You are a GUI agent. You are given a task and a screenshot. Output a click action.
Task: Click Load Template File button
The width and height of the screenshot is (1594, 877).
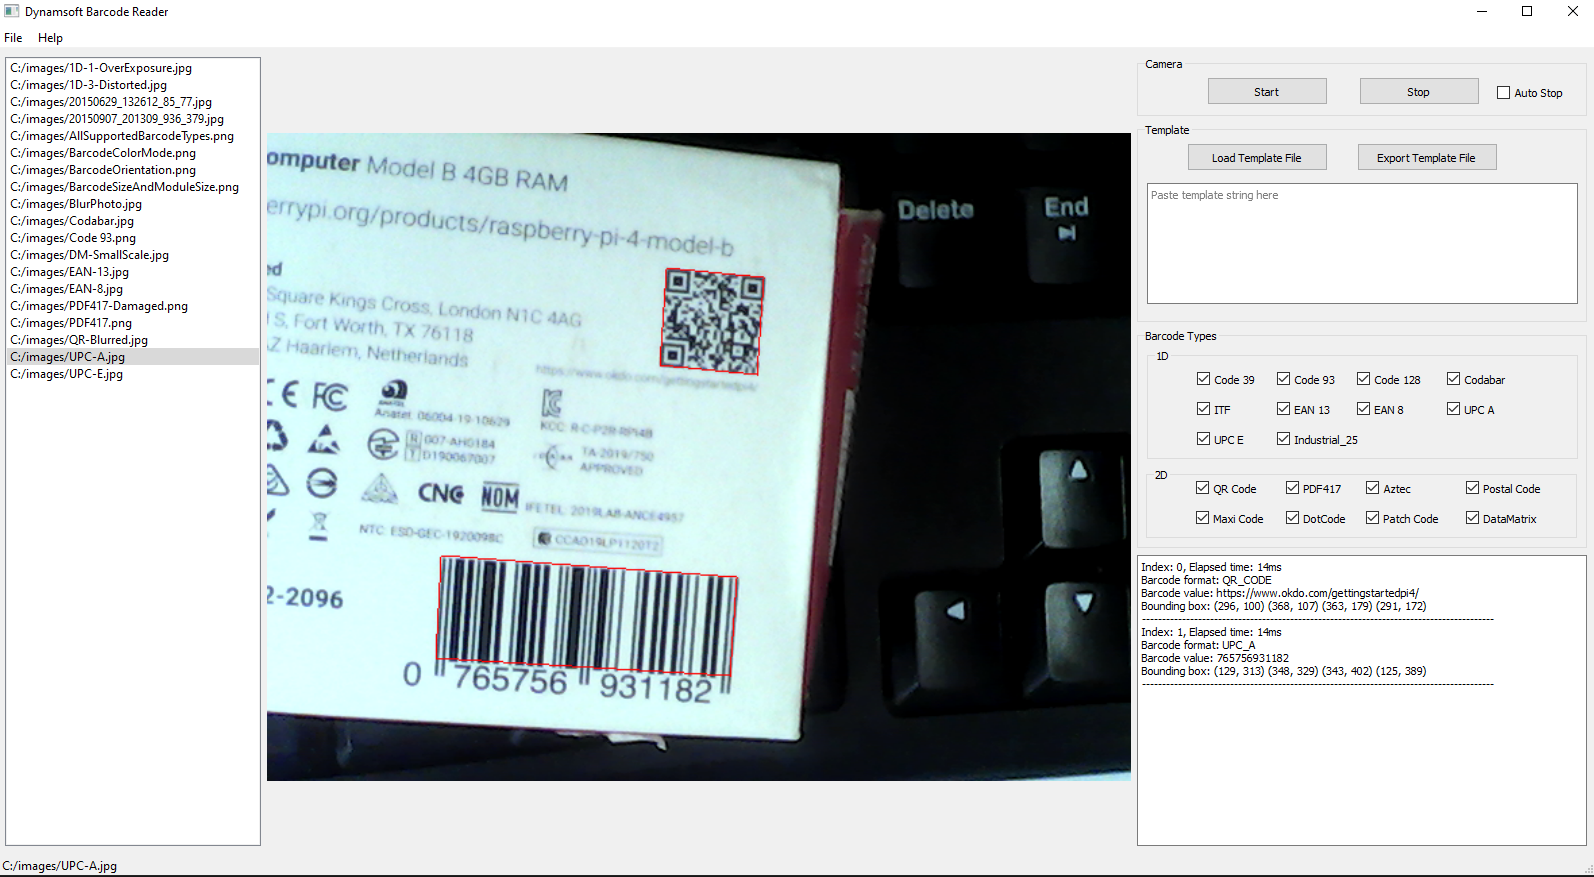[1256, 158]
